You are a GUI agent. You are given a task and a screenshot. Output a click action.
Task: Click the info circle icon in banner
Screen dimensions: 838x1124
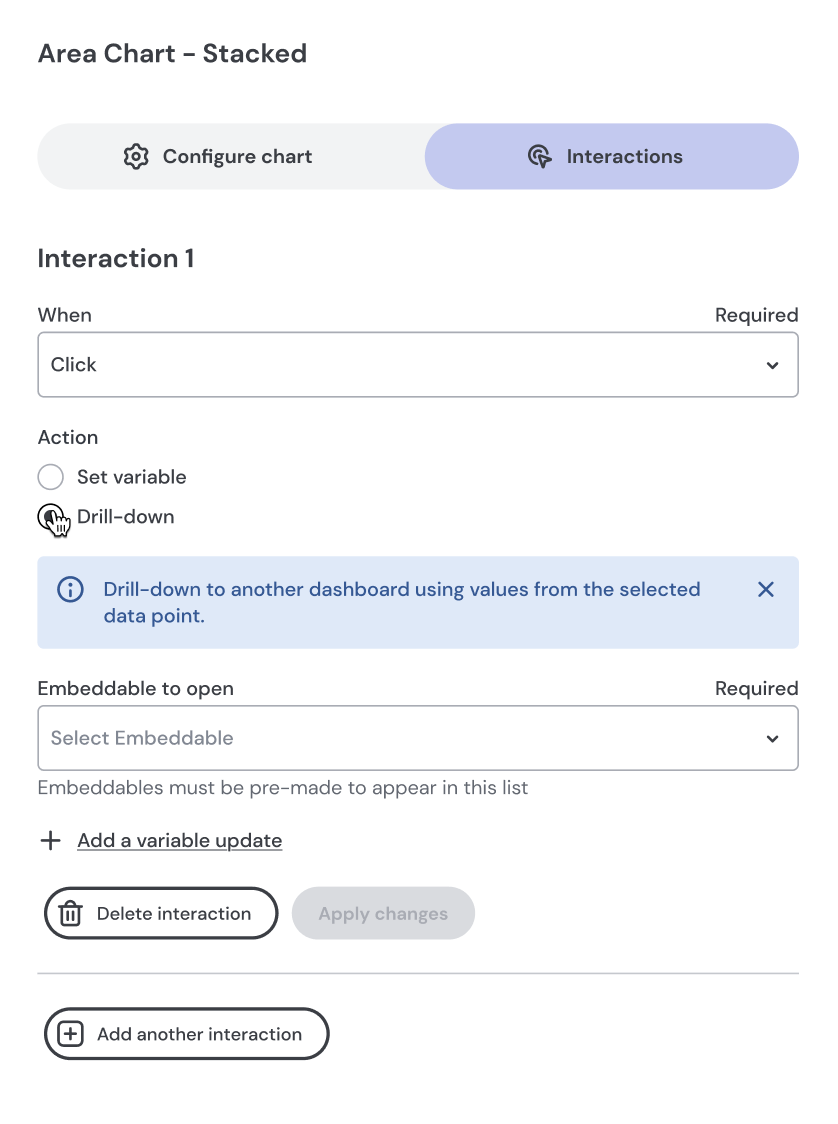[70, 590]
